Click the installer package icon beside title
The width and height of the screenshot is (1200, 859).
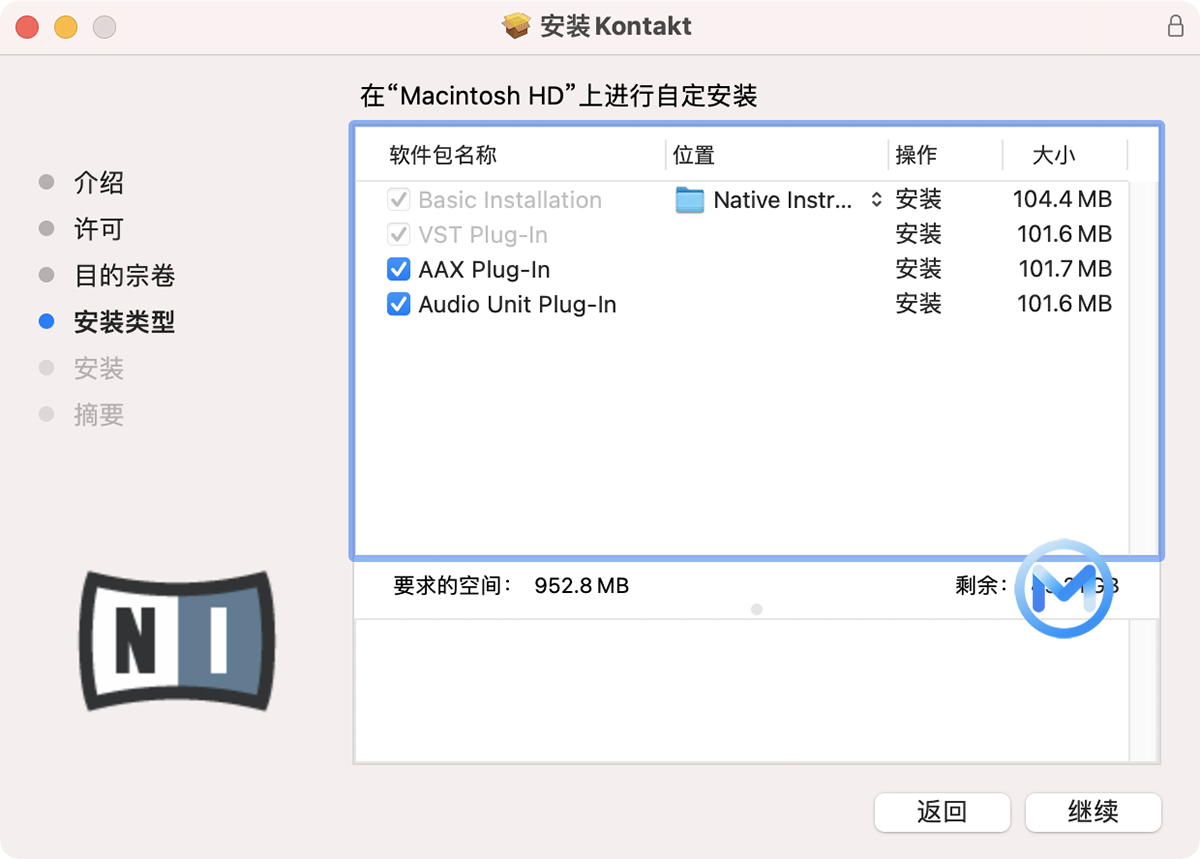point(516,26)
